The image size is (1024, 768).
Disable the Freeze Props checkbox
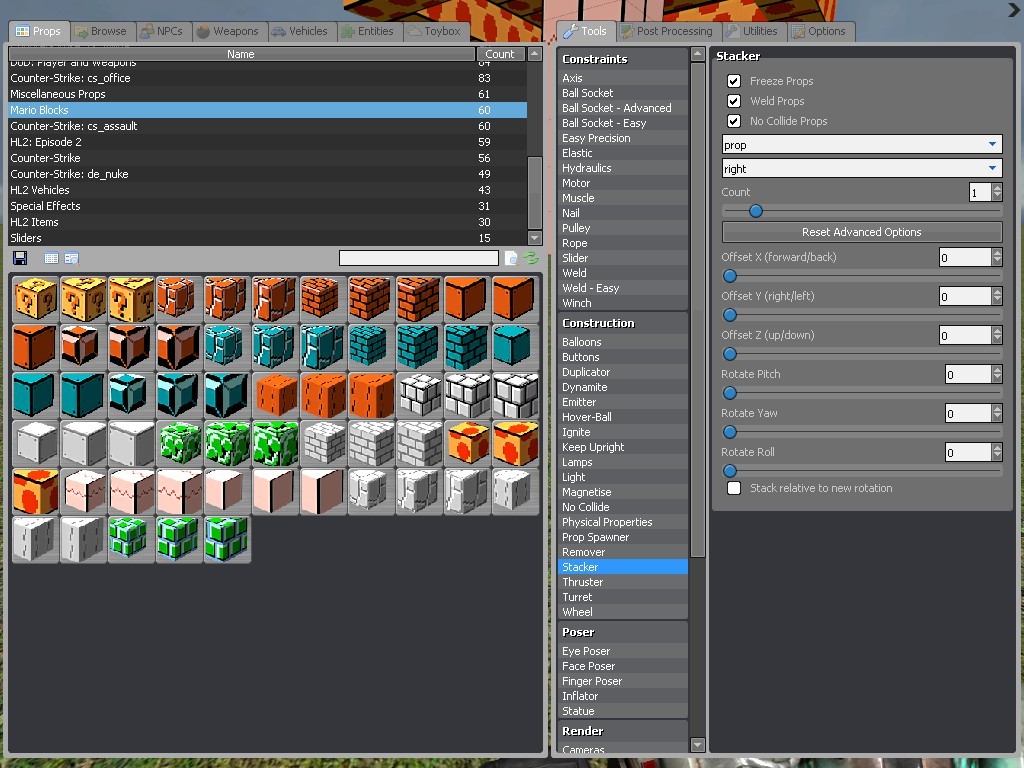(x=735, y=81)
